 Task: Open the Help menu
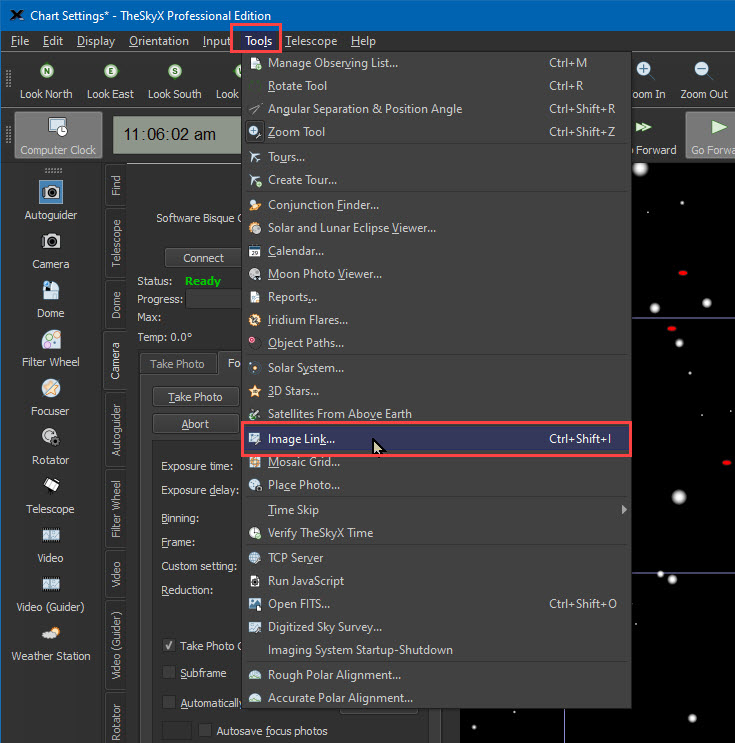coord(363,41)
